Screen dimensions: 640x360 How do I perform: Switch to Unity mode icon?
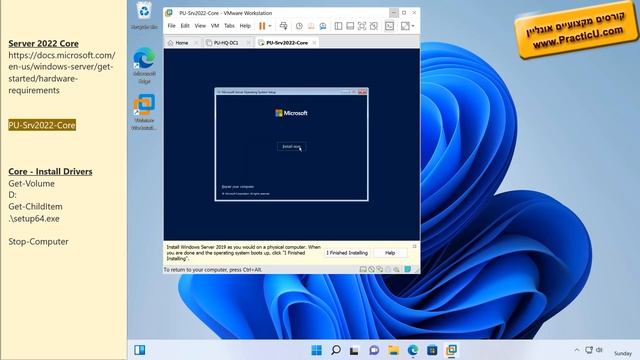coord(374,26)
